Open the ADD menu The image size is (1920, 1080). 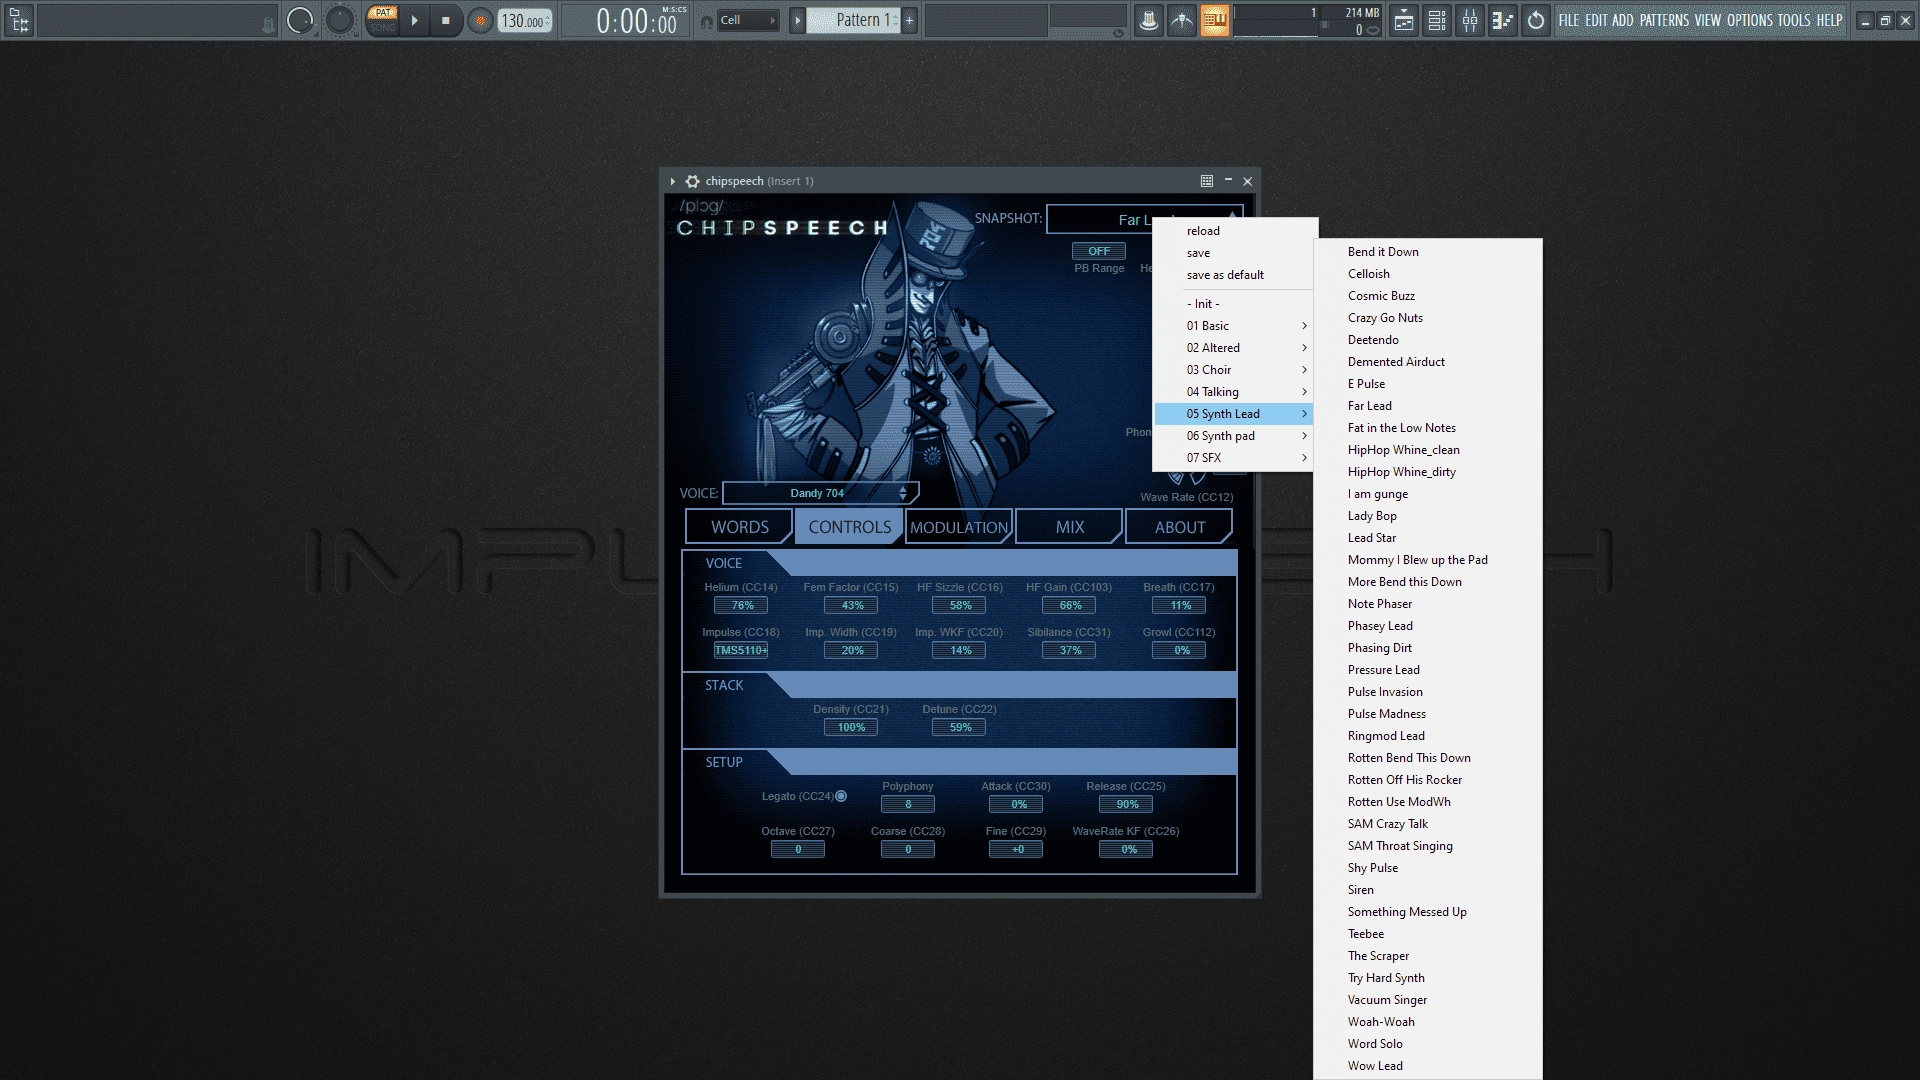tap(1622, 20)
